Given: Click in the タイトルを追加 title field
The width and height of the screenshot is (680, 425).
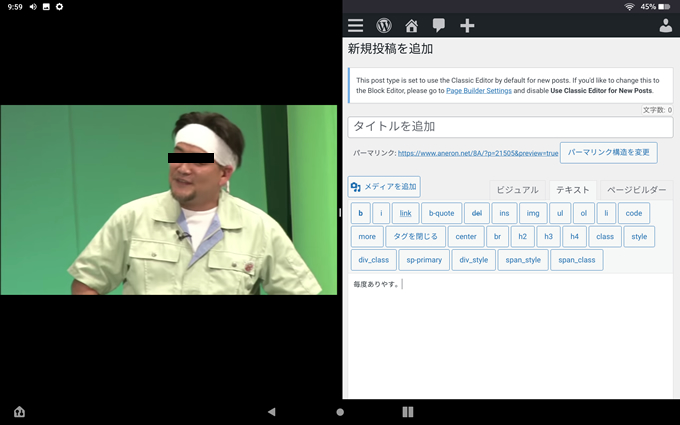Looking at the screenshot, I should [510, 127].
